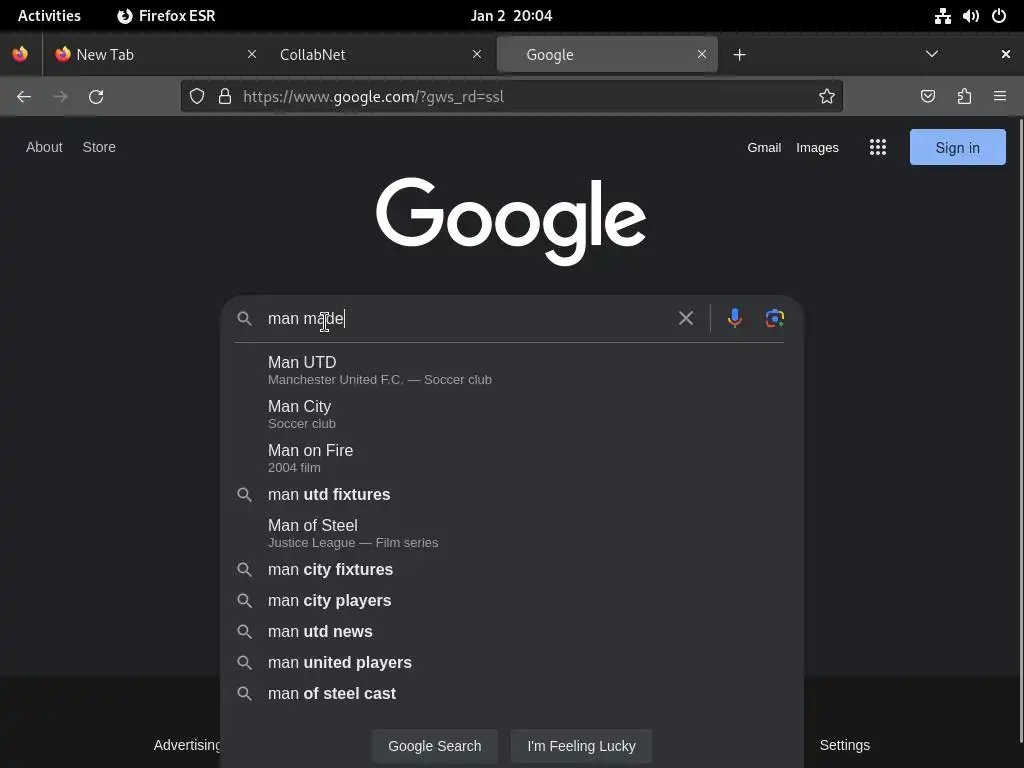
Task: Open the About link
Action: coord(44,147)
